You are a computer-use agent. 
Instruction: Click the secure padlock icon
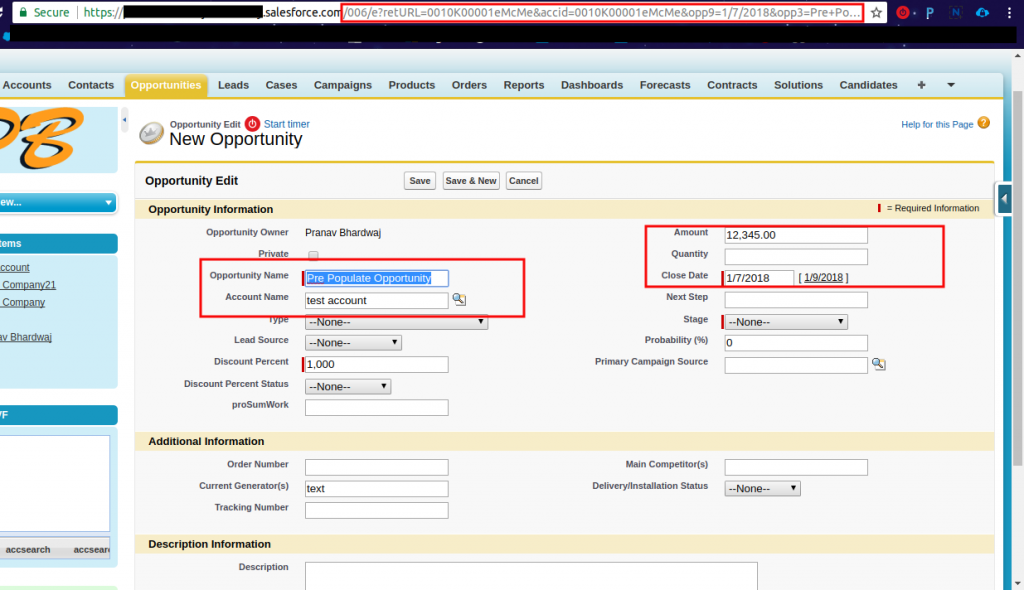click(24, 12)
